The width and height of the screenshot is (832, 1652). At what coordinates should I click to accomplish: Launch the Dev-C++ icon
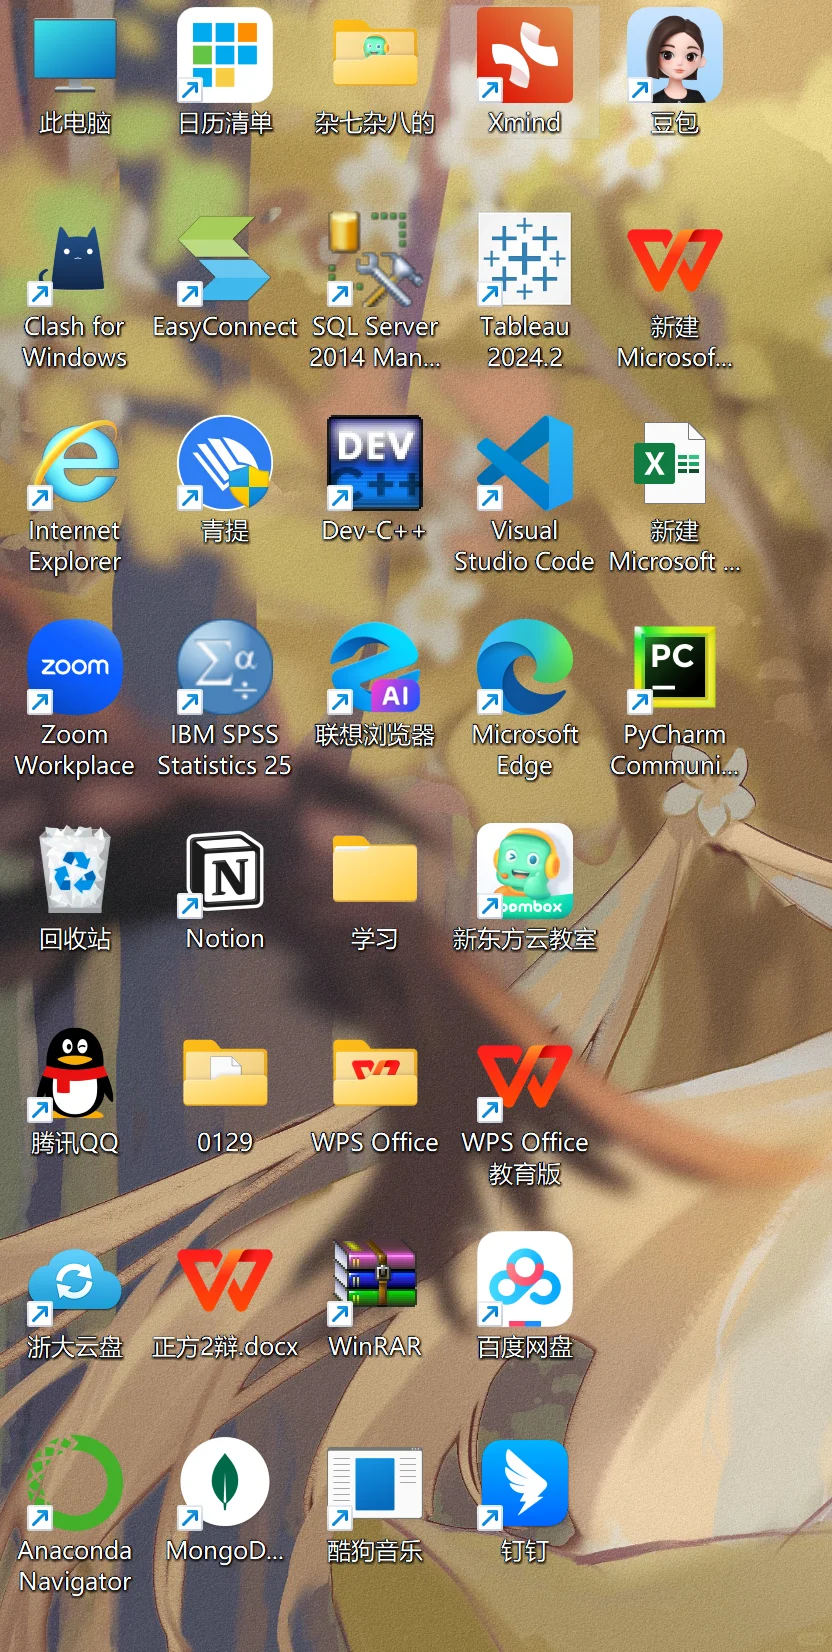pos(375,463)
